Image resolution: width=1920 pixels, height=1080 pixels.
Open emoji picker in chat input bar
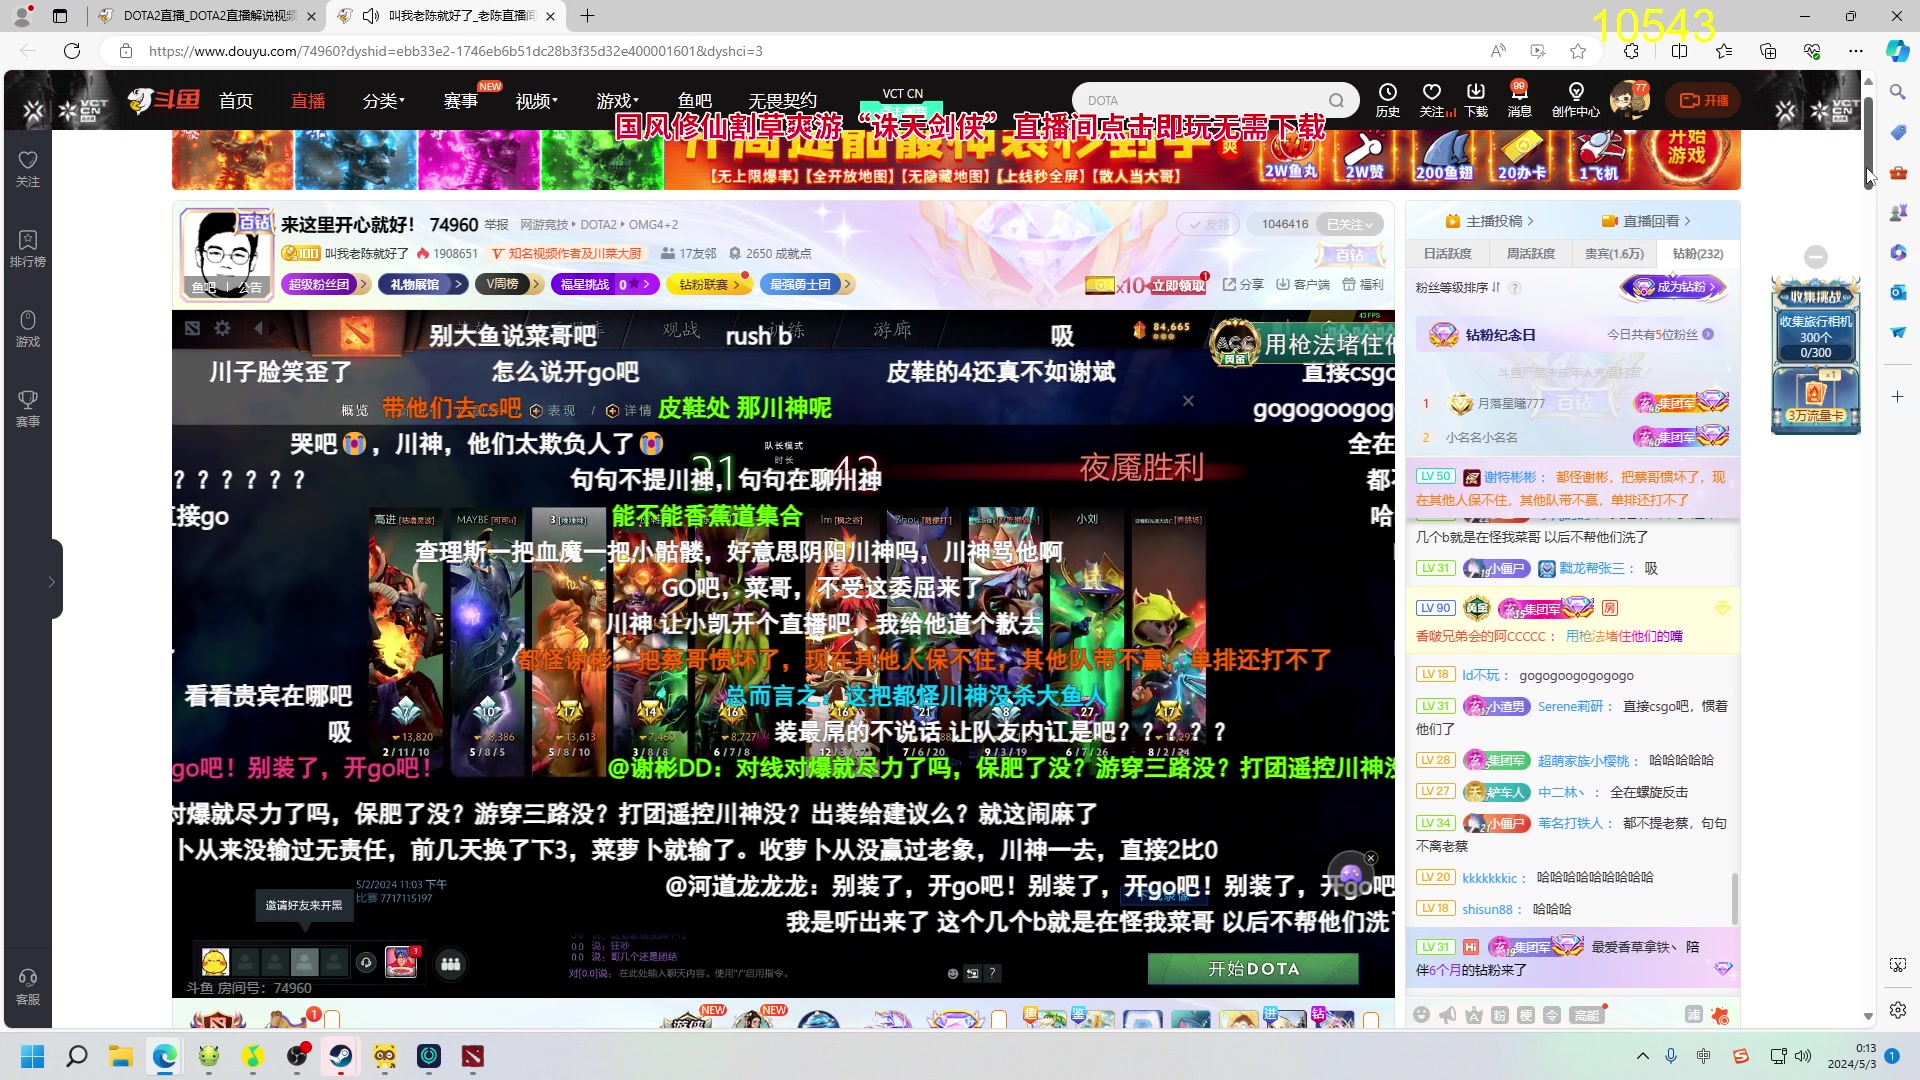(x=1421, y=1015)
